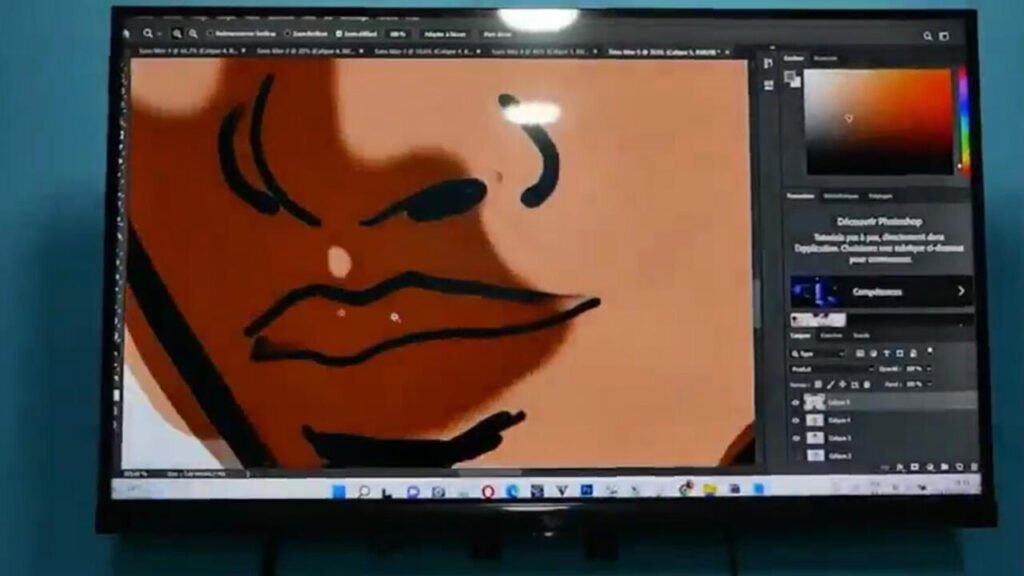Click the Windows Start button
Image resolution: width=1024 pixels, height=576 pixels.
point(339,491)
